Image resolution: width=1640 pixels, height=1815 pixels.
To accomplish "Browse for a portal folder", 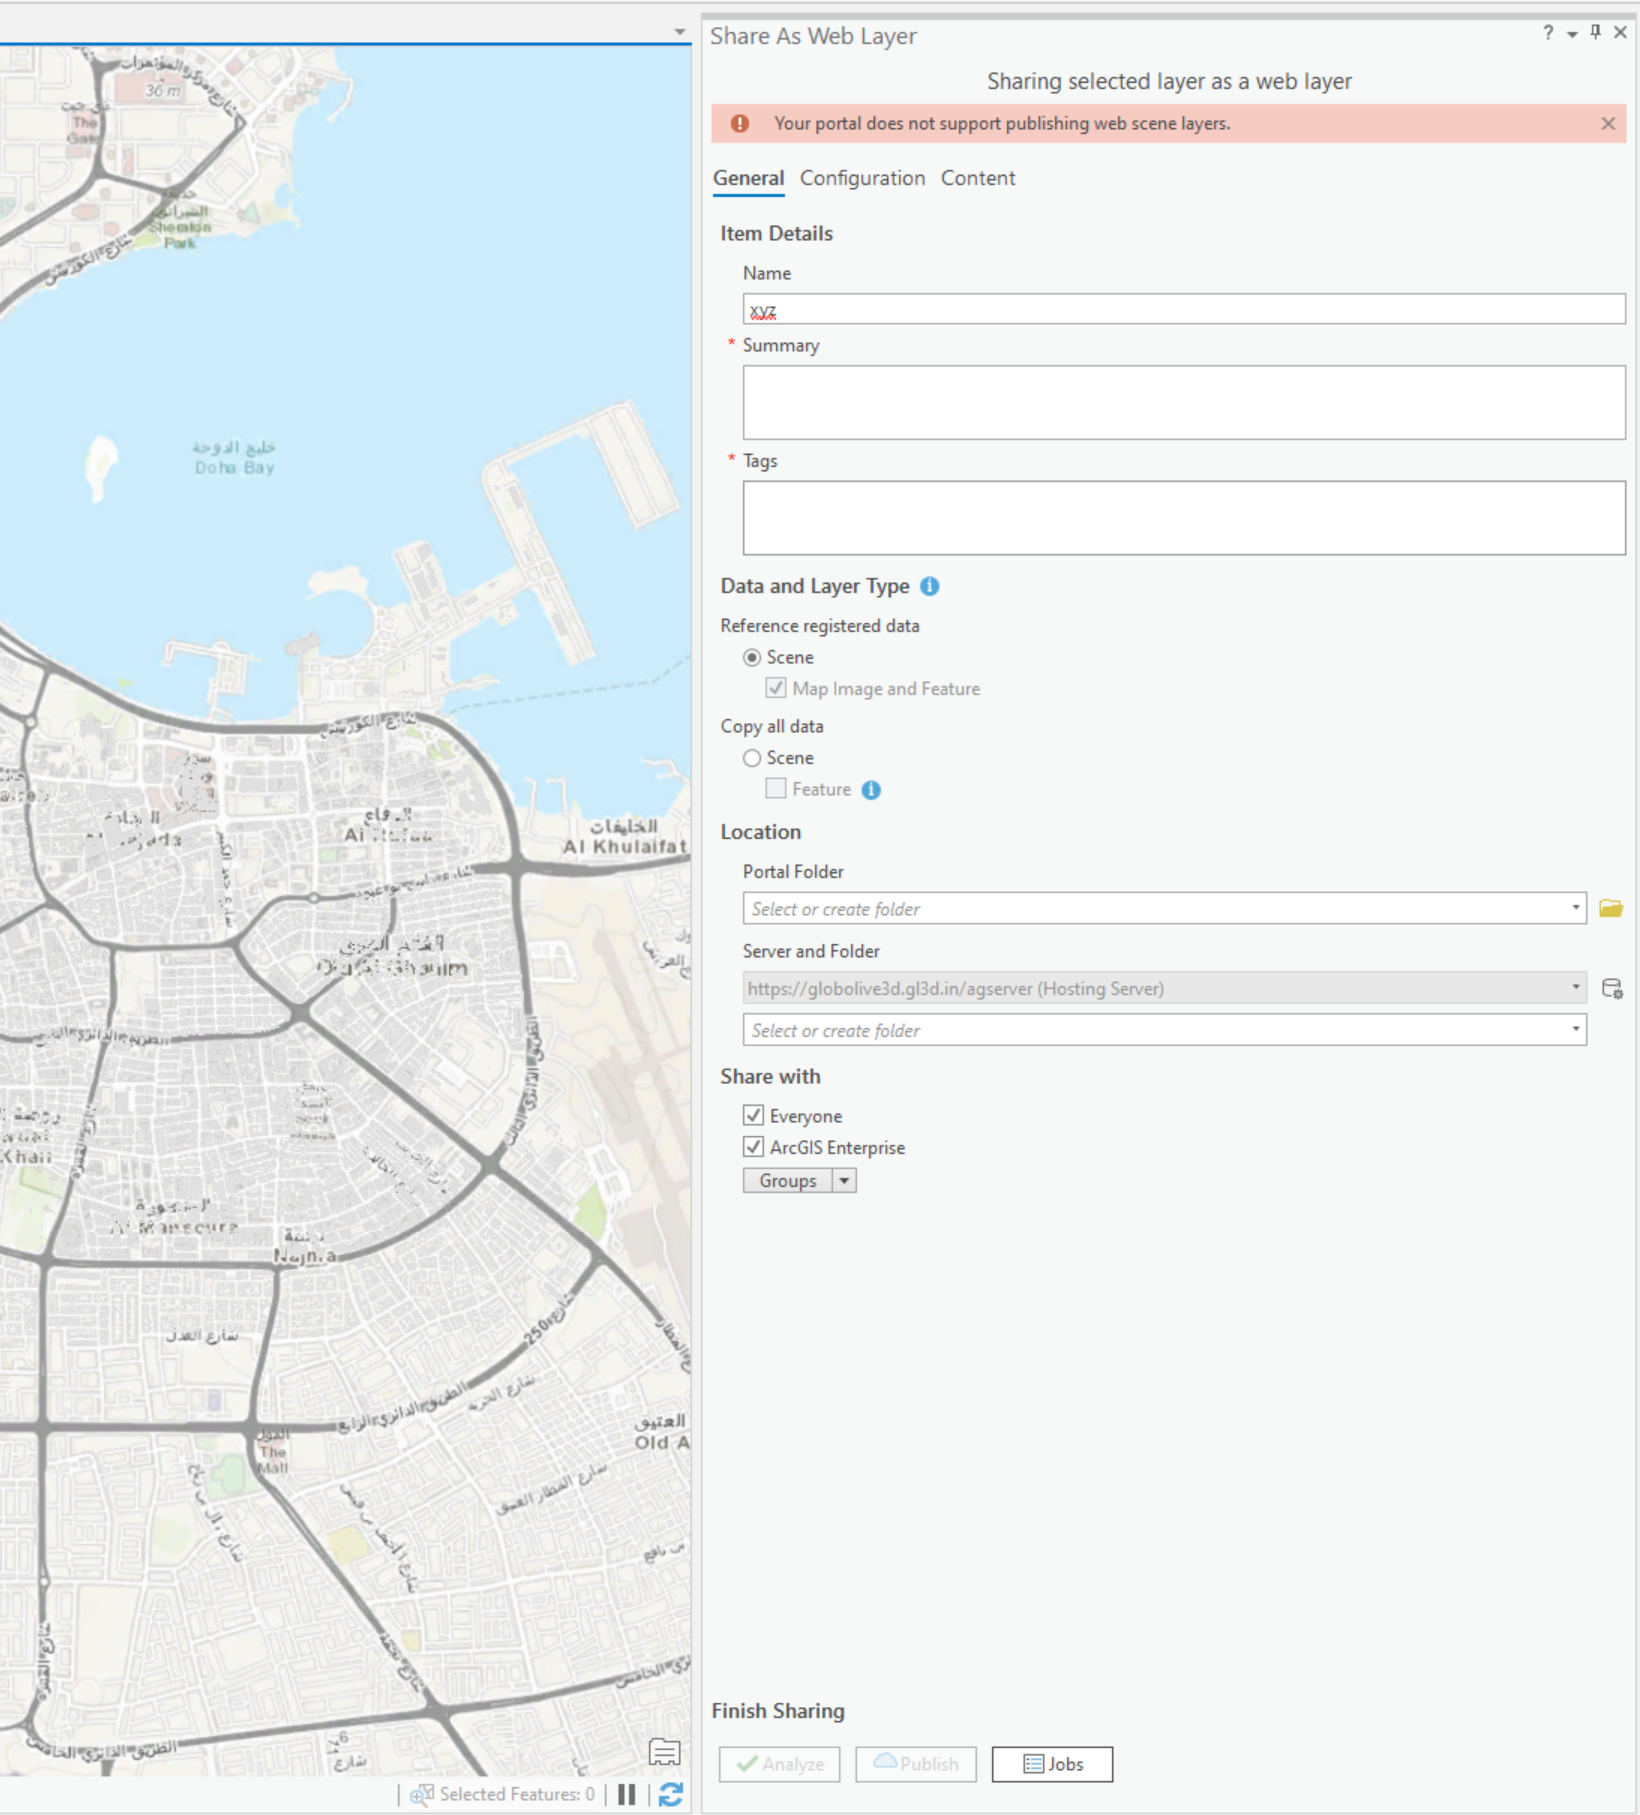I will (1611, 907).
